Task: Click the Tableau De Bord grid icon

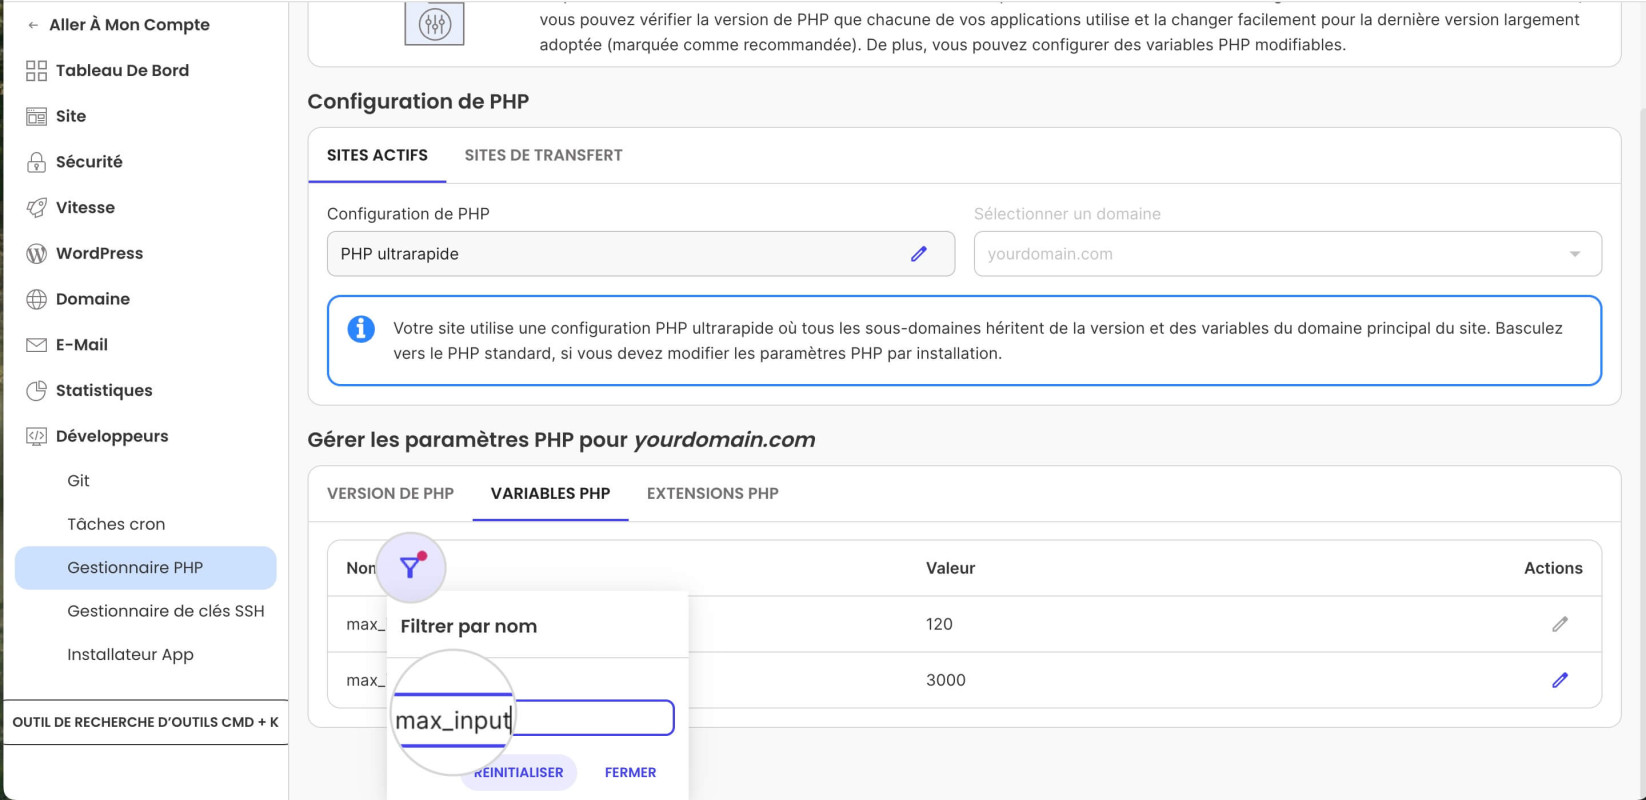Action: click(36, 71)
